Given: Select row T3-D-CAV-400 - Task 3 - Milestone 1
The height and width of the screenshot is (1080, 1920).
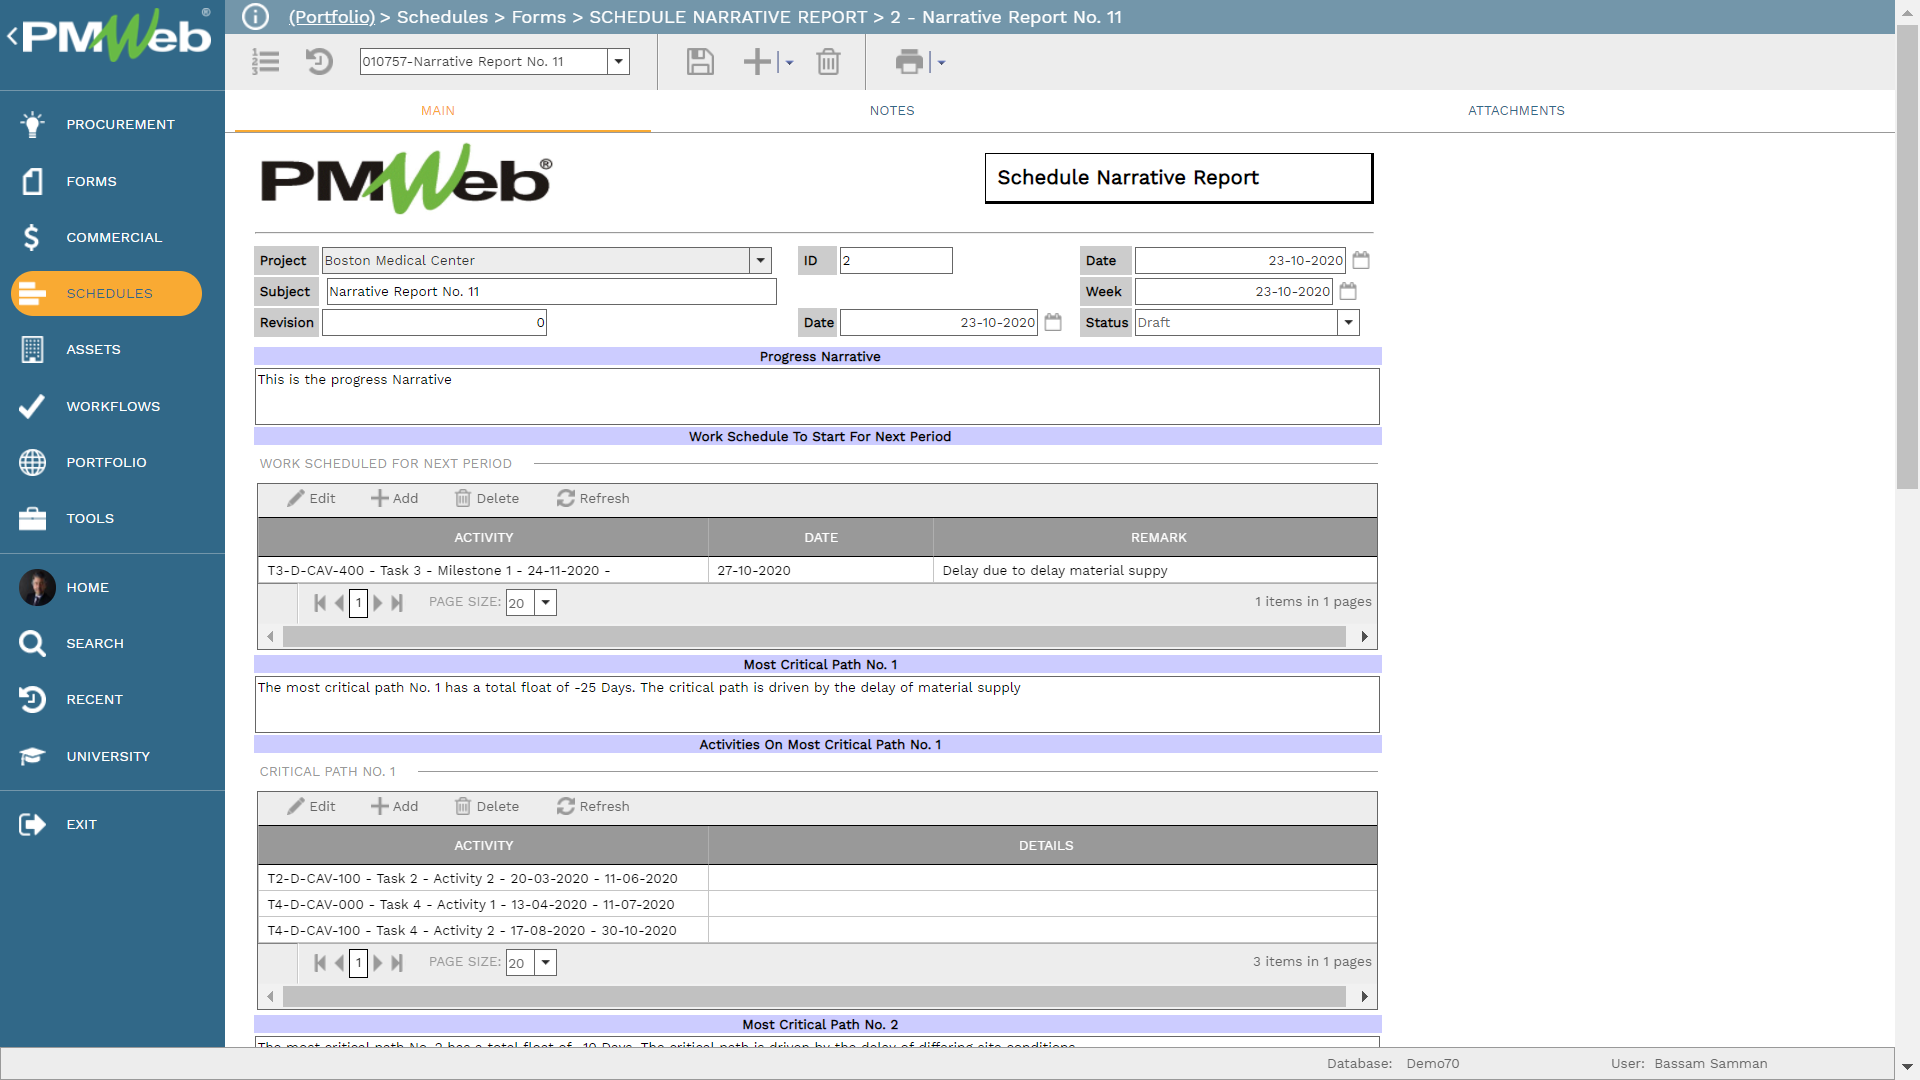Looking at the screenshot, I should [x=817, y=570].
